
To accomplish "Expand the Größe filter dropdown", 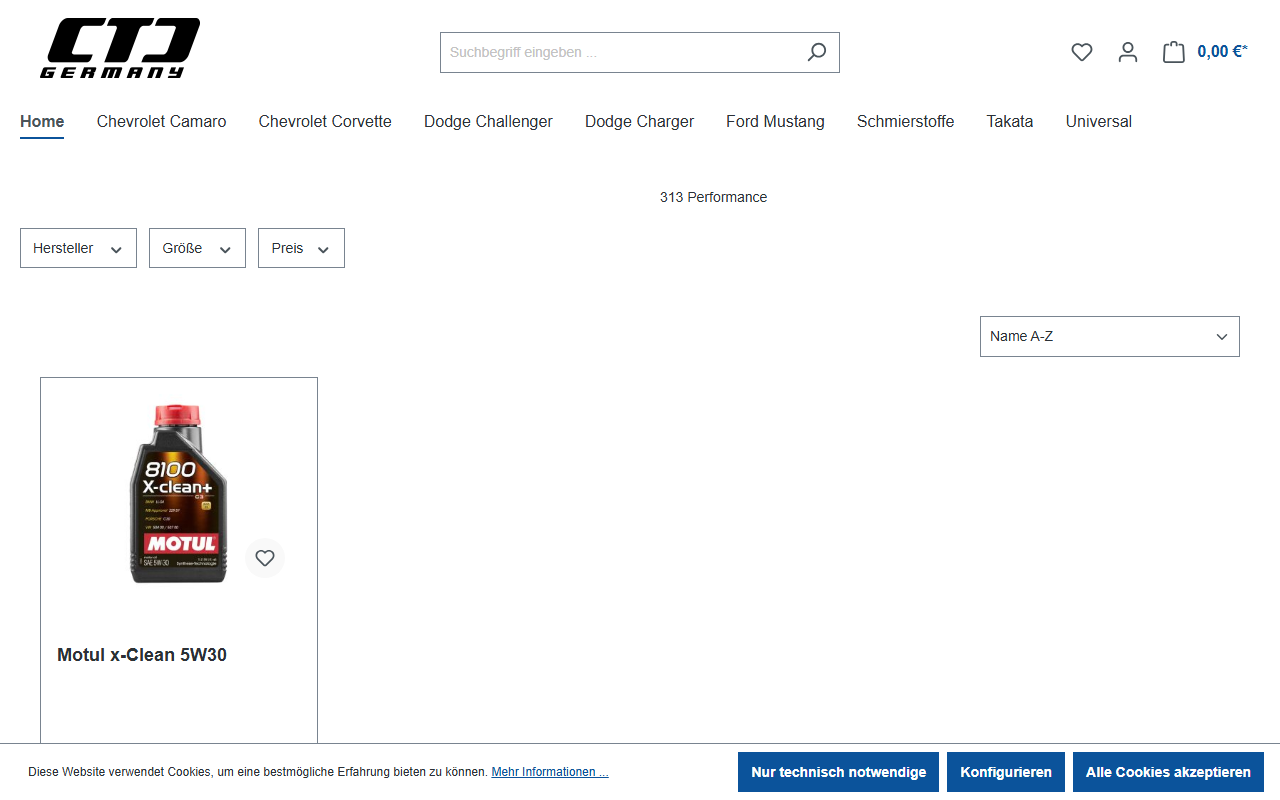I will [197, 248].
